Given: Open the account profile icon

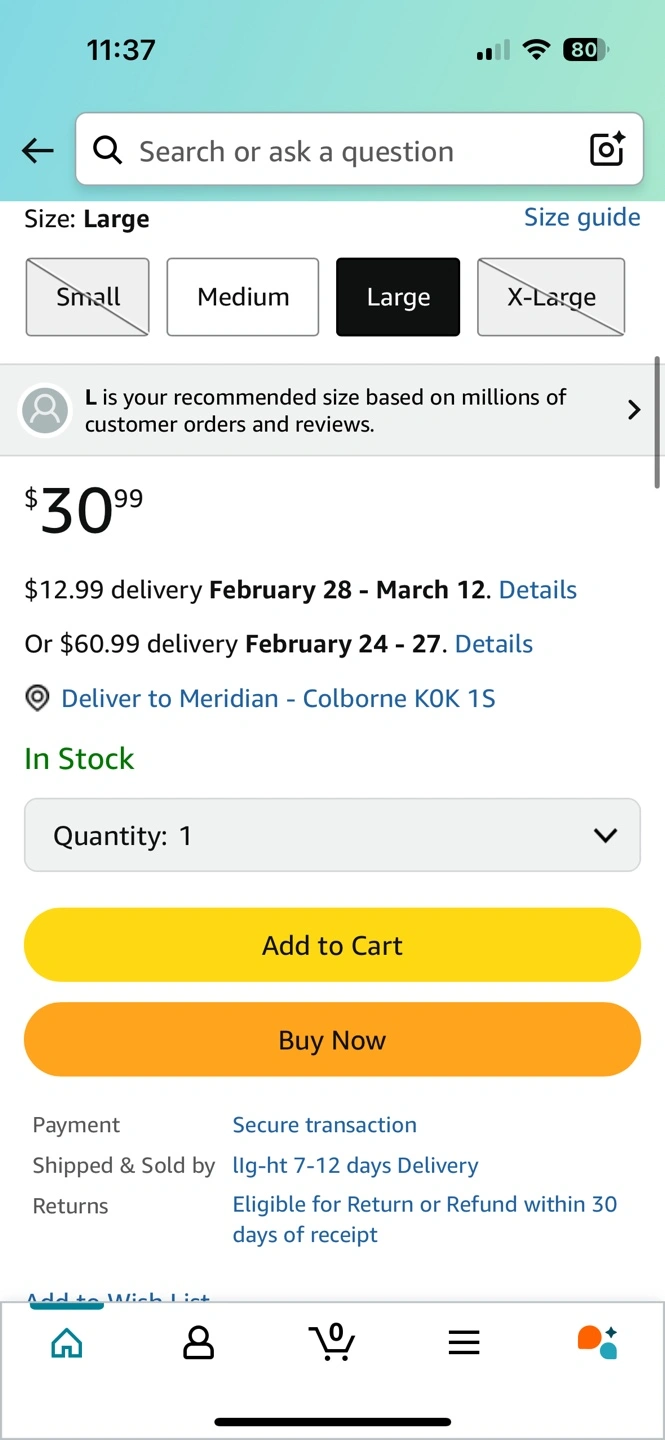Looking at the screenshot, I should click(x=199, y=1343).
